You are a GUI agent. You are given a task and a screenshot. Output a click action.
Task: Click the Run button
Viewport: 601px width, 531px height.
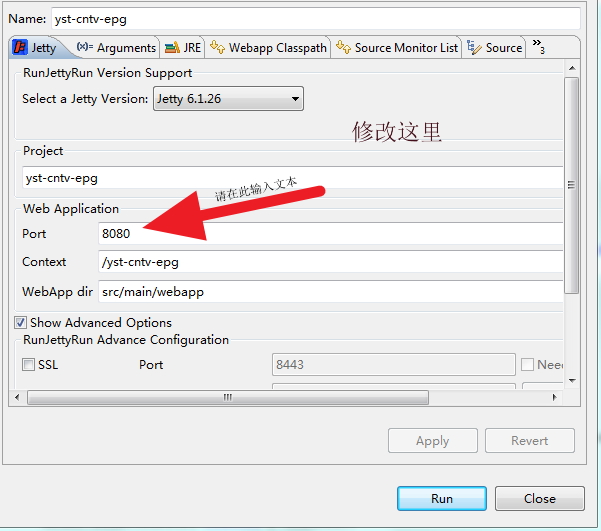click(442, 498)
